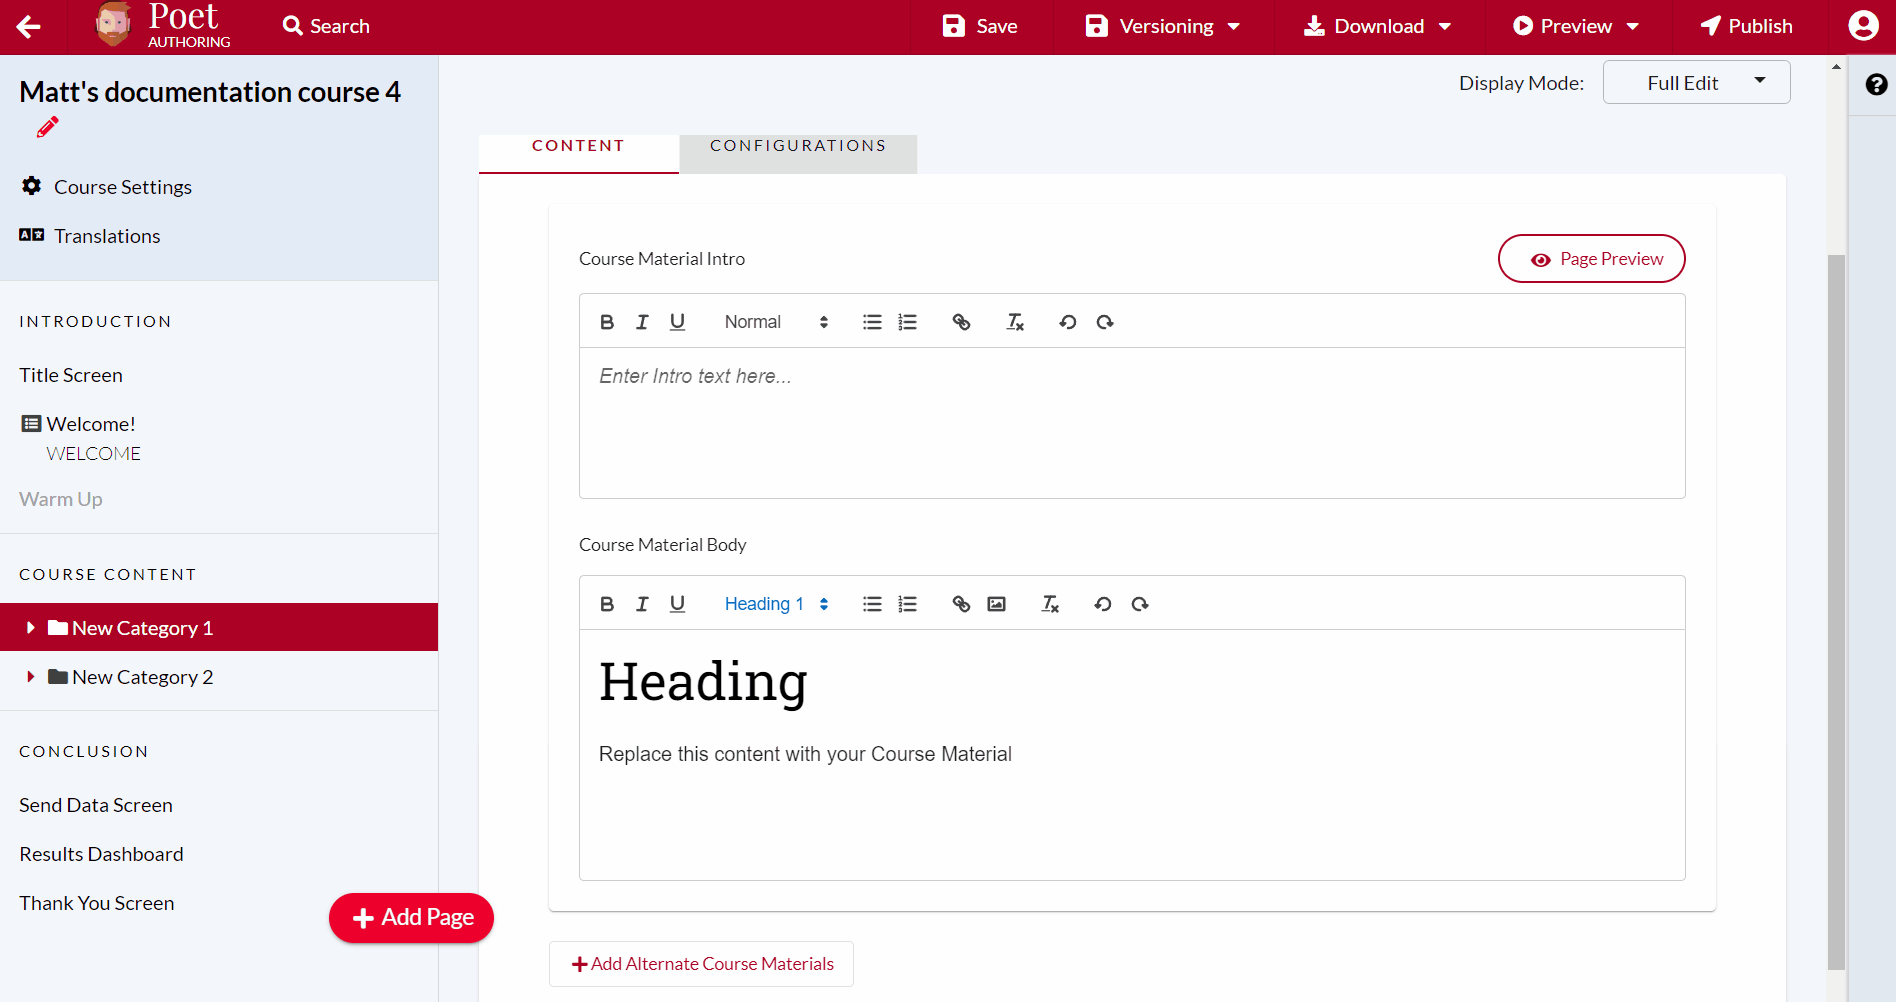Create a numbered list in the Body editor

tap(907, 603)
